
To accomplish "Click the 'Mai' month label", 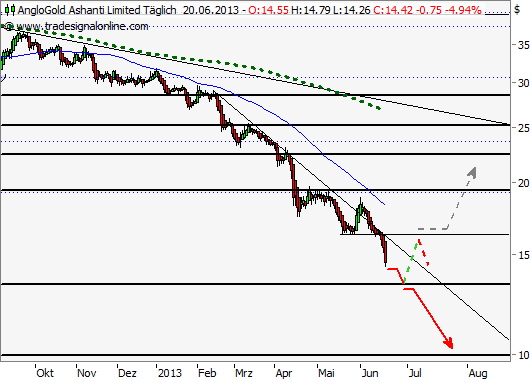I will tap(326, 373).
